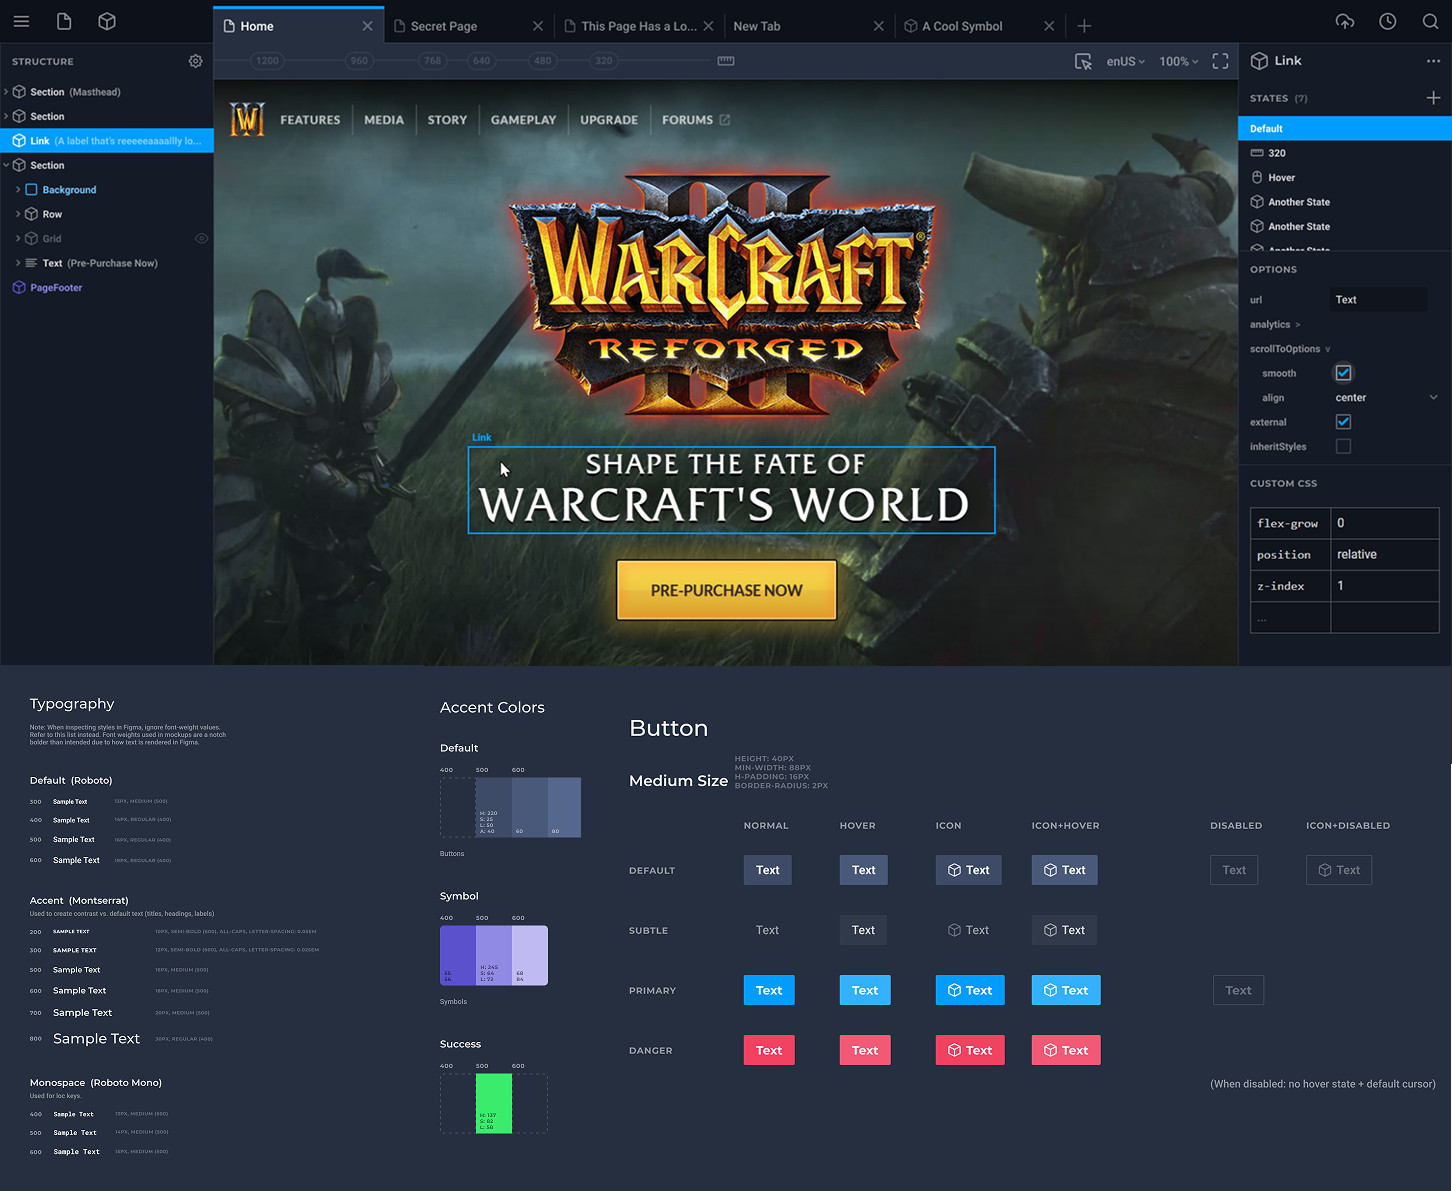Screen dimensions: 1452x1191
Task: Click the component cube icon in top-left toolbar
Action: (x=107, y=21)
